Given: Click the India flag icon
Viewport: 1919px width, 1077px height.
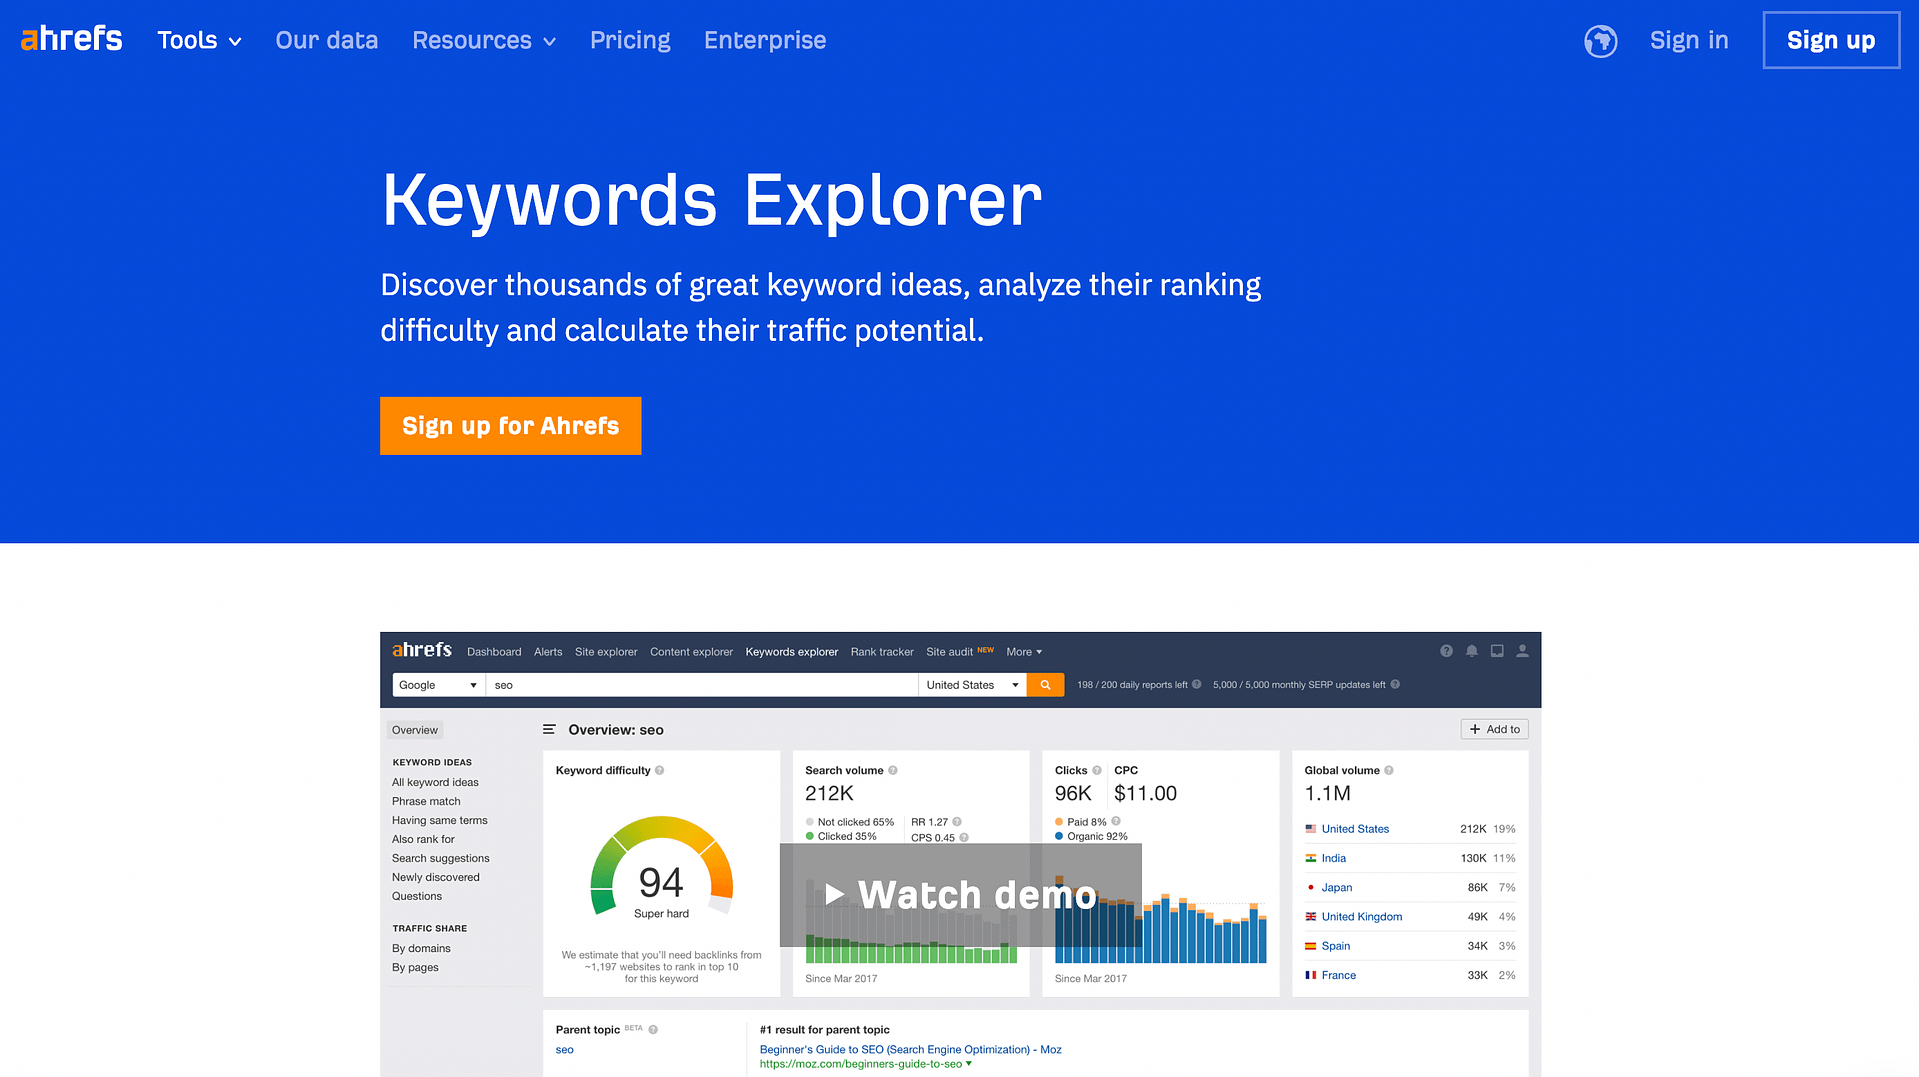Looking at the screenshot, I should [1311, 858].
